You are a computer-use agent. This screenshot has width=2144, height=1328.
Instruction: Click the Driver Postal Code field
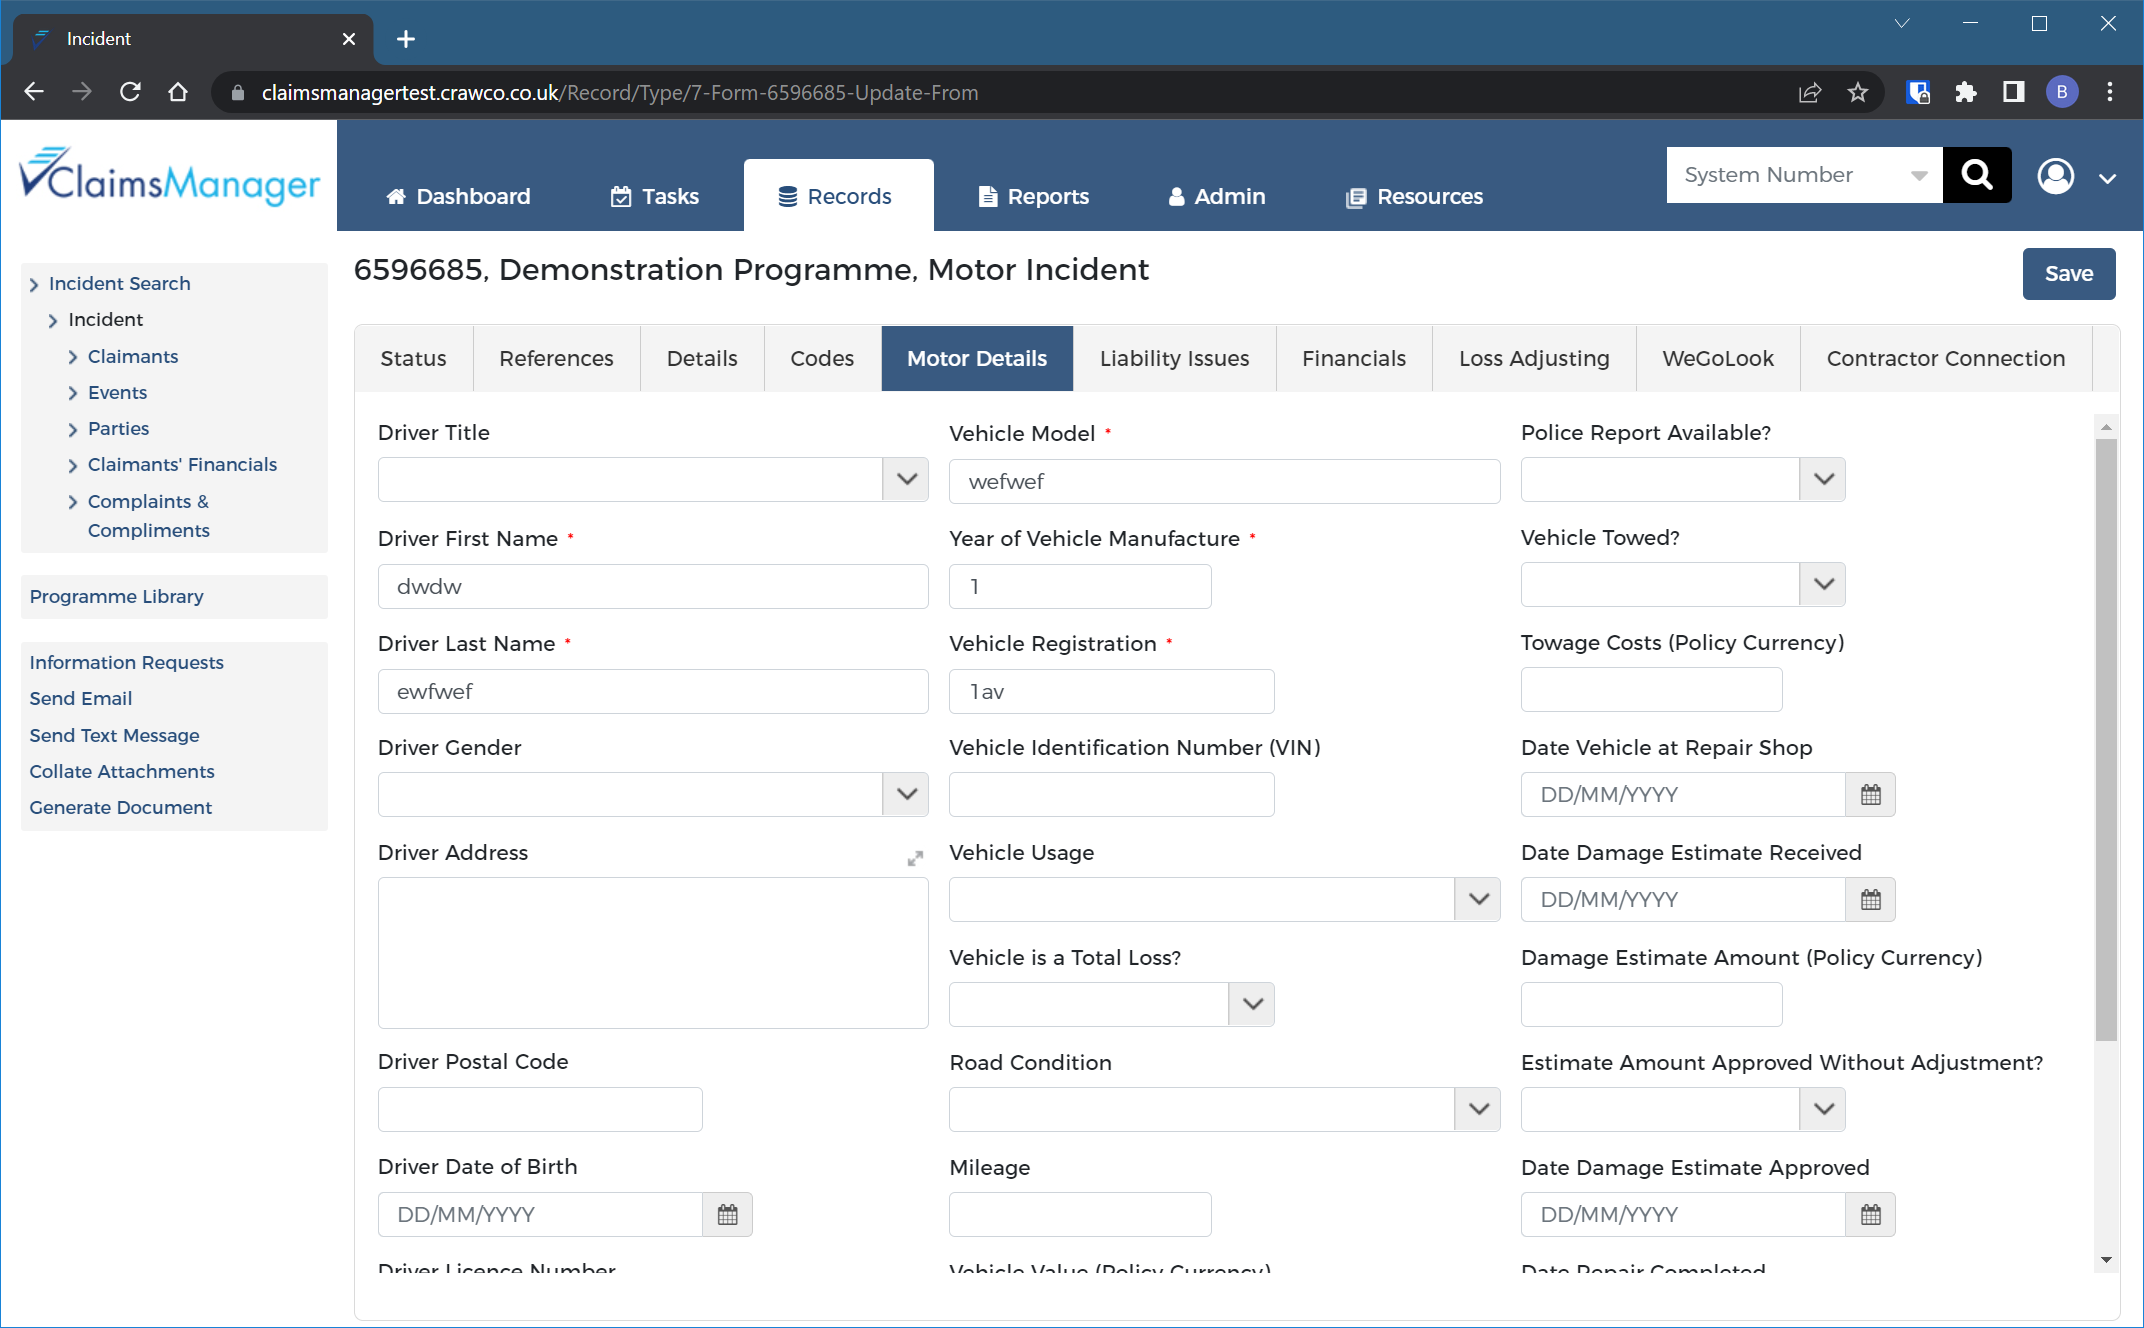click(540, 1109)
